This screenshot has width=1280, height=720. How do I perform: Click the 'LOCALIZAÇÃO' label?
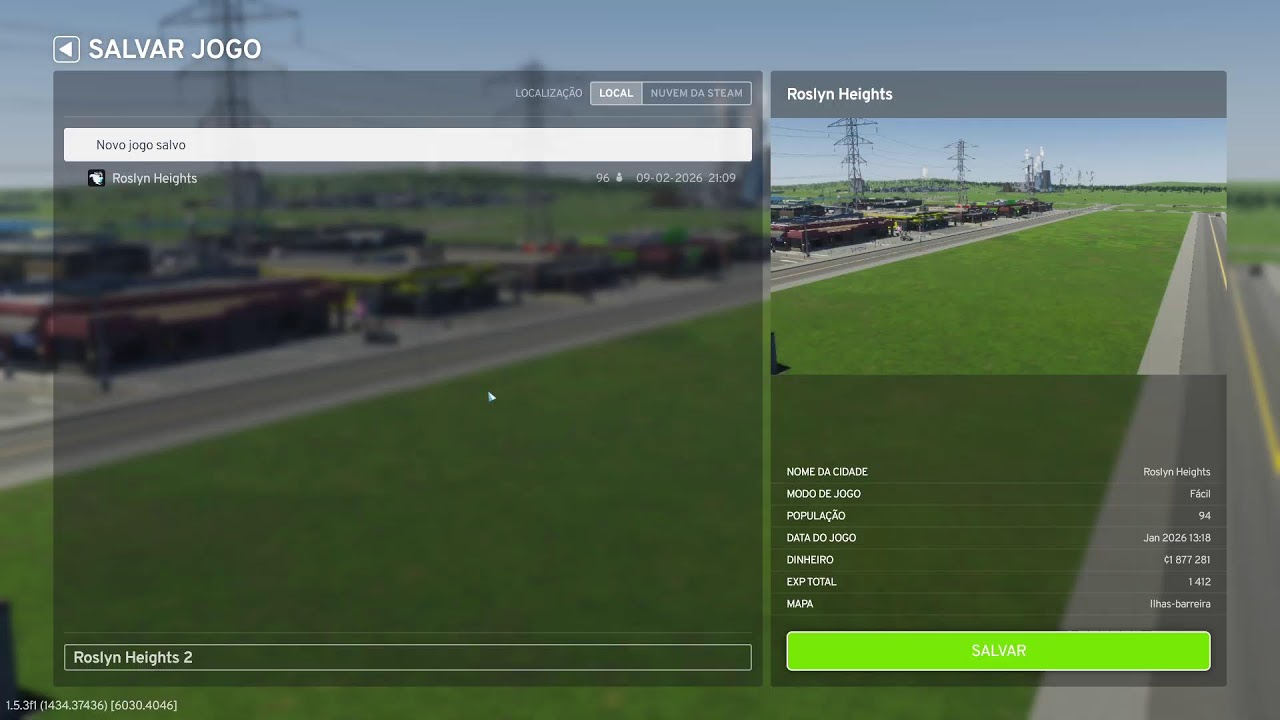click(549, 93)
